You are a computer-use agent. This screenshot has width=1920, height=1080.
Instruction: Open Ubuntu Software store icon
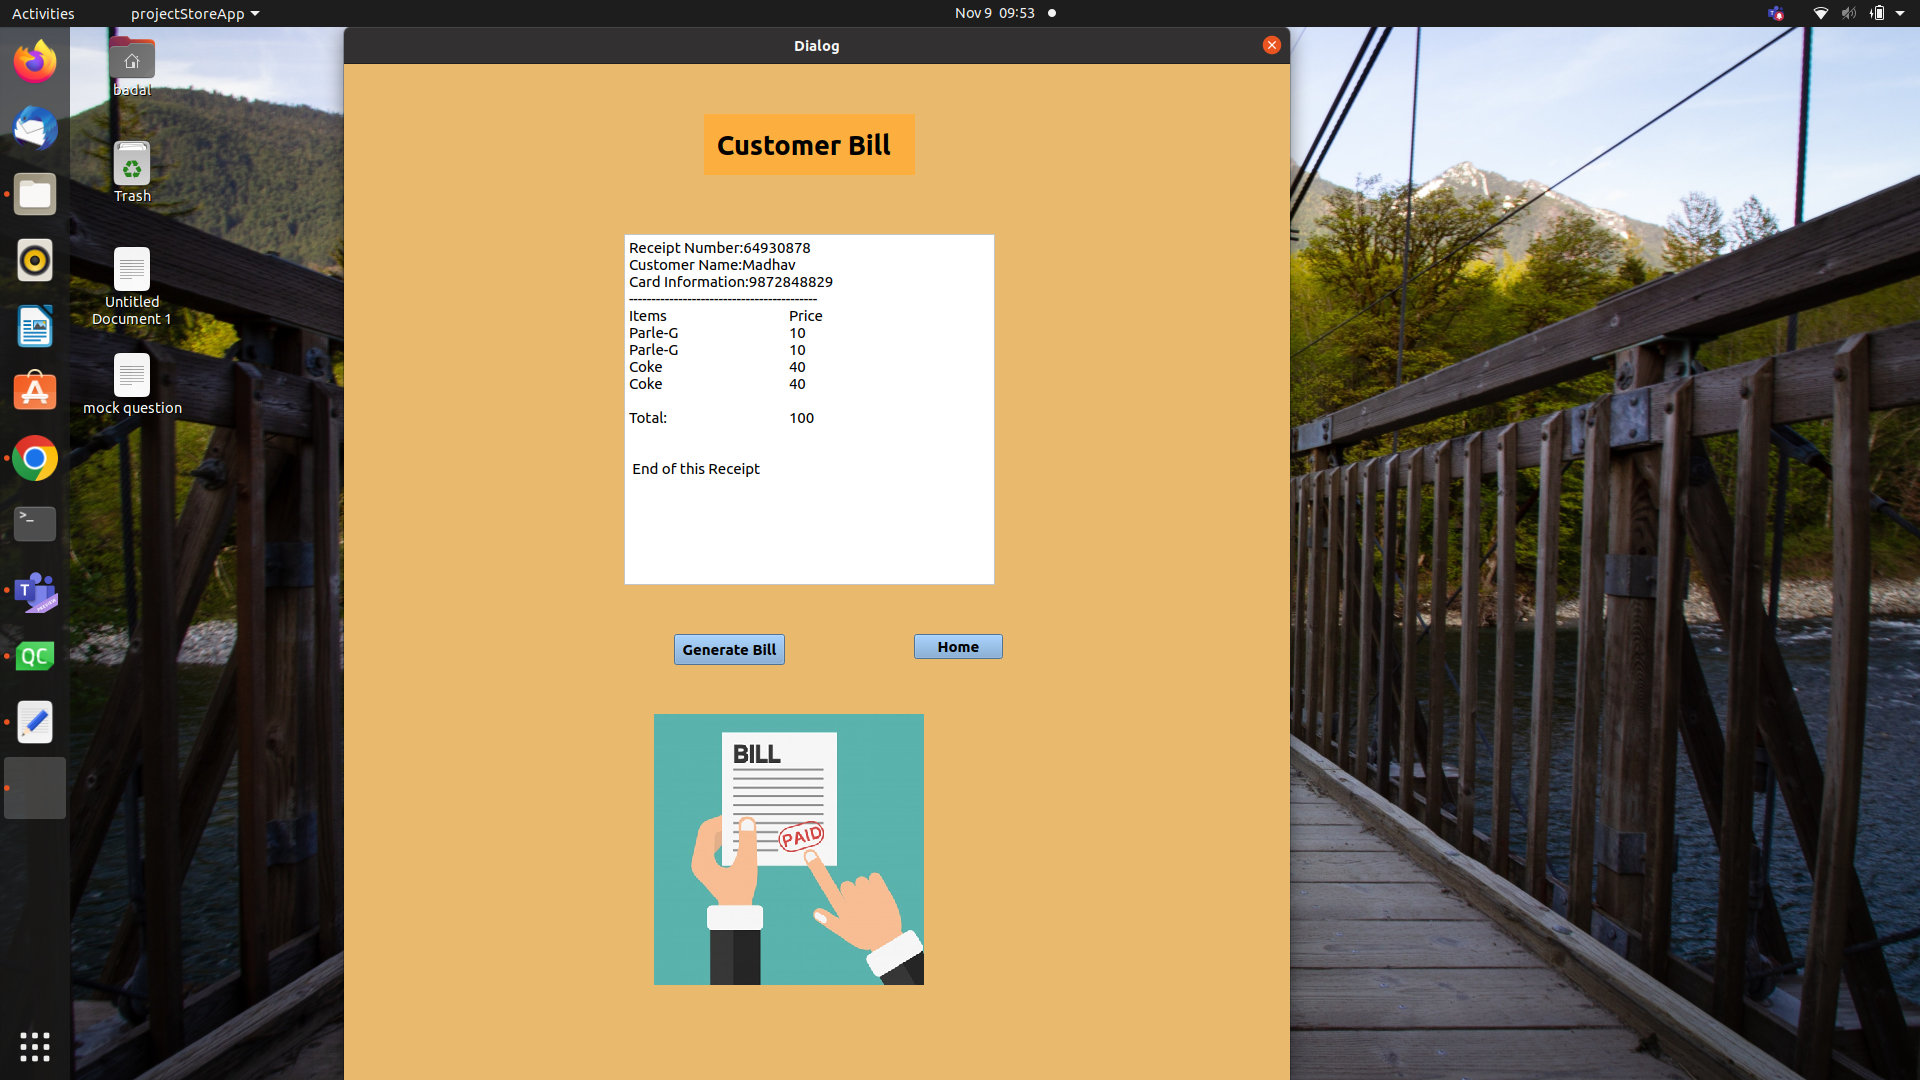tap(35, 392)
